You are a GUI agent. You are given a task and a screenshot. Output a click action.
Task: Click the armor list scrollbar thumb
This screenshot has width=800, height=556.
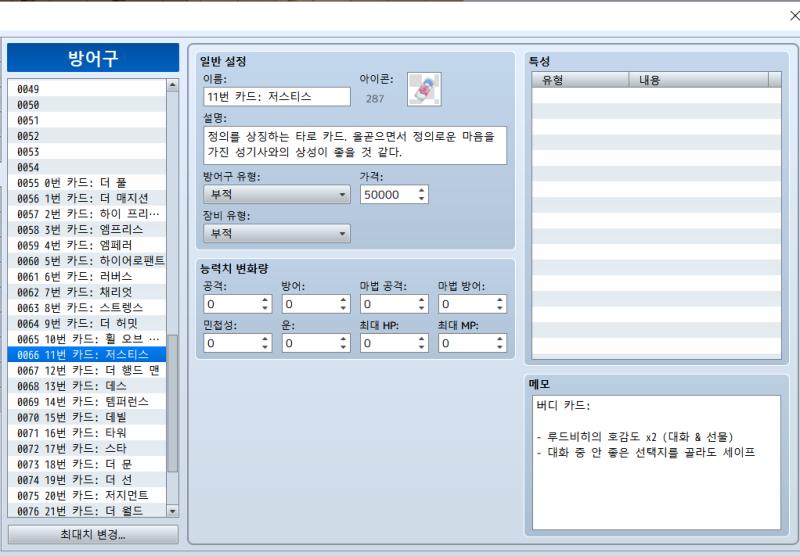(172, 403)
